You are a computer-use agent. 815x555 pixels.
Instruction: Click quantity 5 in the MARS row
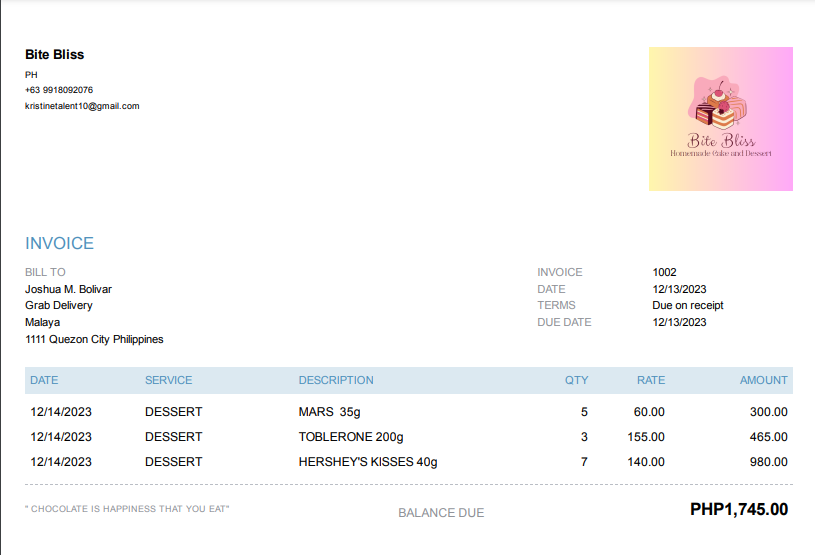(584, 412)
